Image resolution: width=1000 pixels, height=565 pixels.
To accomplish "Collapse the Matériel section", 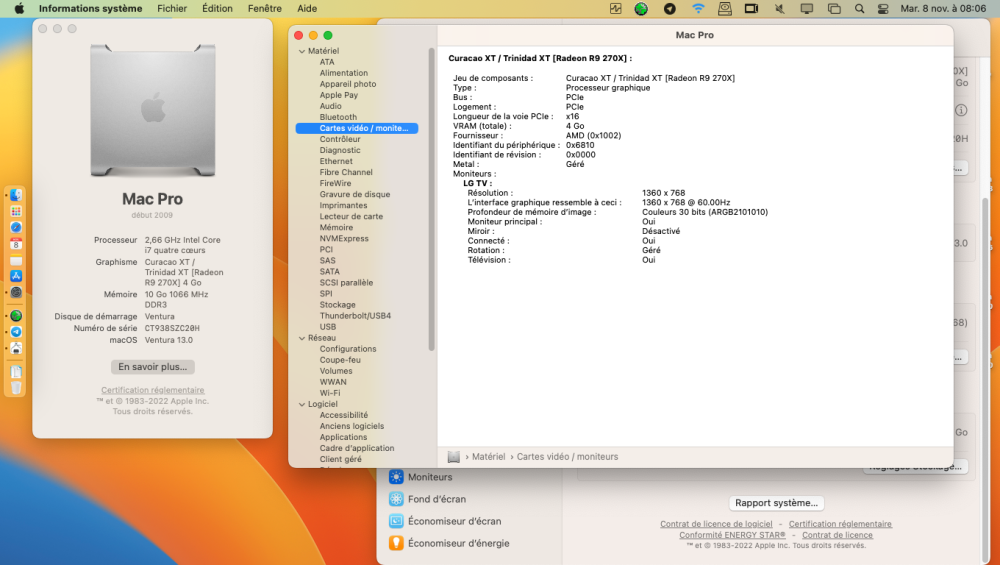I will [x=302, y=51].
